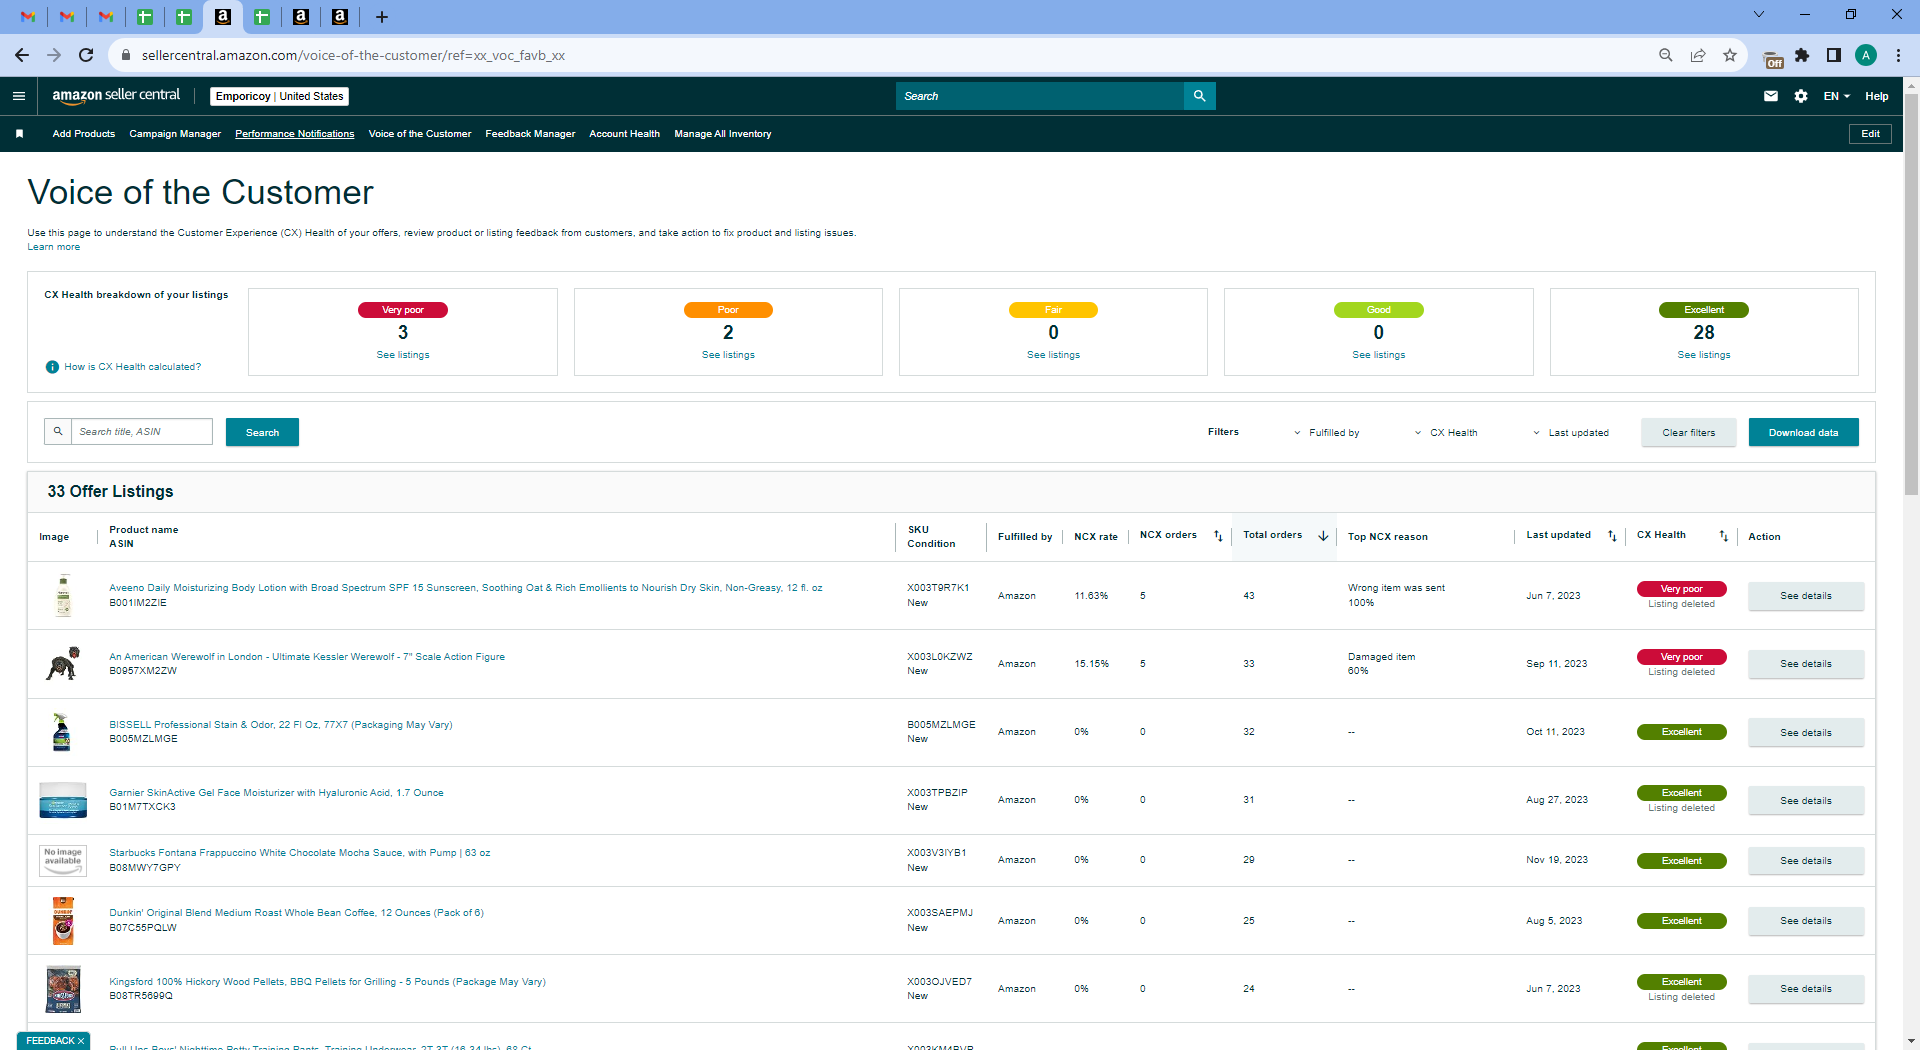Open Voice of the Customer nav item
1920x1050 pixels.
[420, 134]
